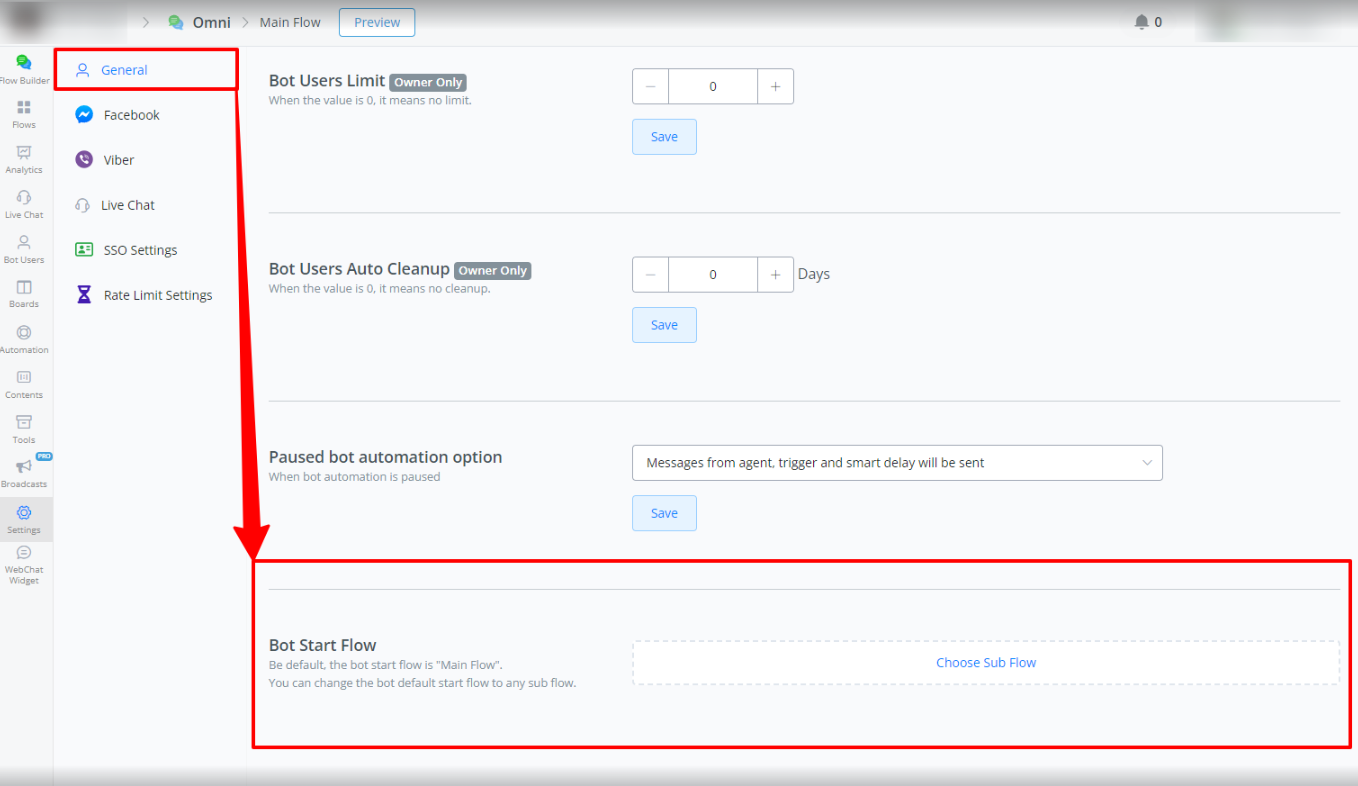Open Rate Limit Settings tab
Viewport: 1358px width, 786px height.
[x=157, y=295]
